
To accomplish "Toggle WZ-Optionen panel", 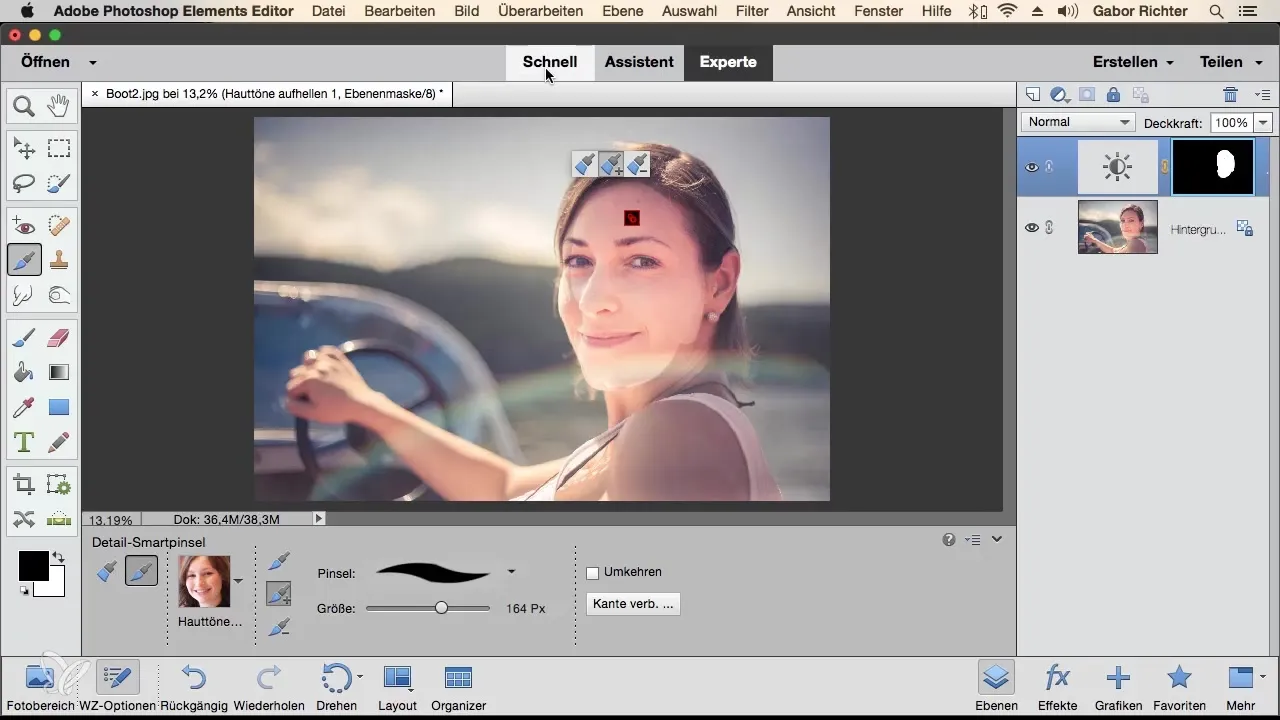I will click(x=118, y=685).
